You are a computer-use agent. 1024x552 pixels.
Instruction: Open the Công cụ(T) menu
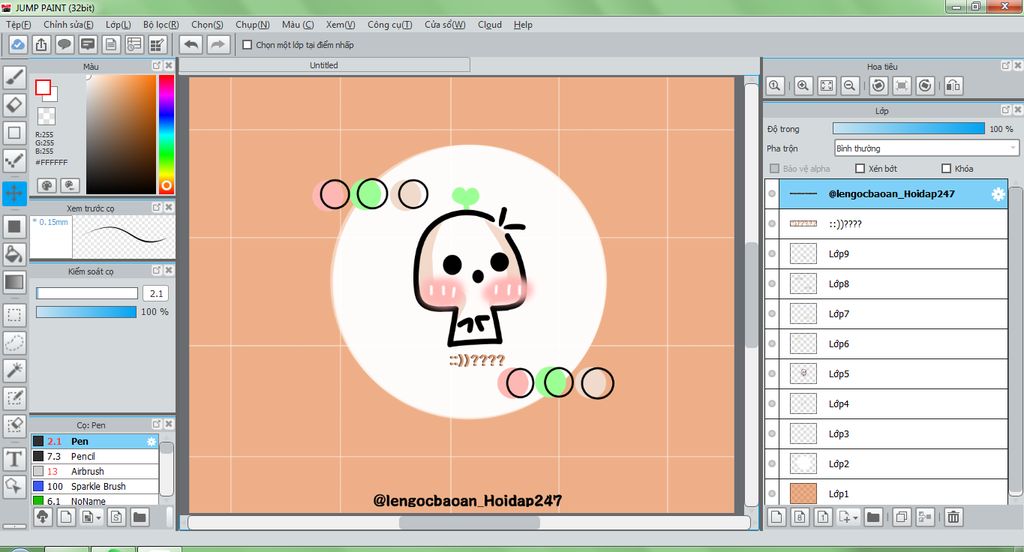[x=389, y=25]
